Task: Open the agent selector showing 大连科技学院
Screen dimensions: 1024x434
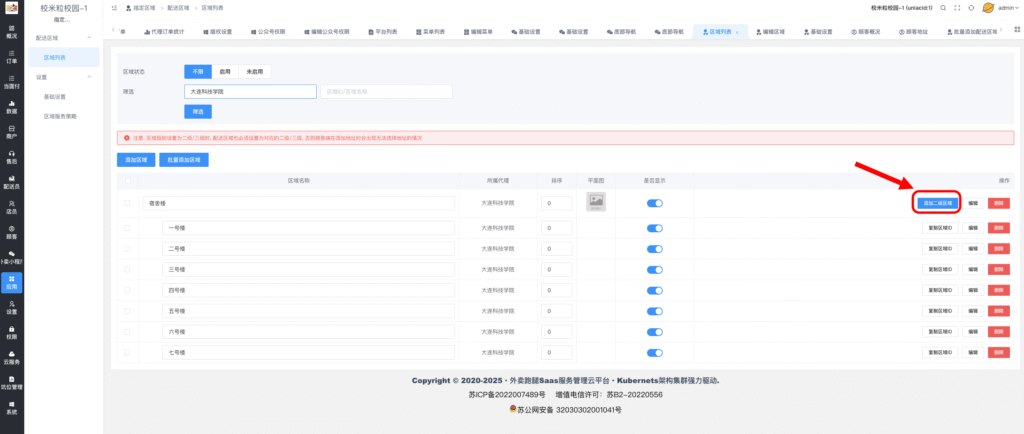Action: [251, 92]
